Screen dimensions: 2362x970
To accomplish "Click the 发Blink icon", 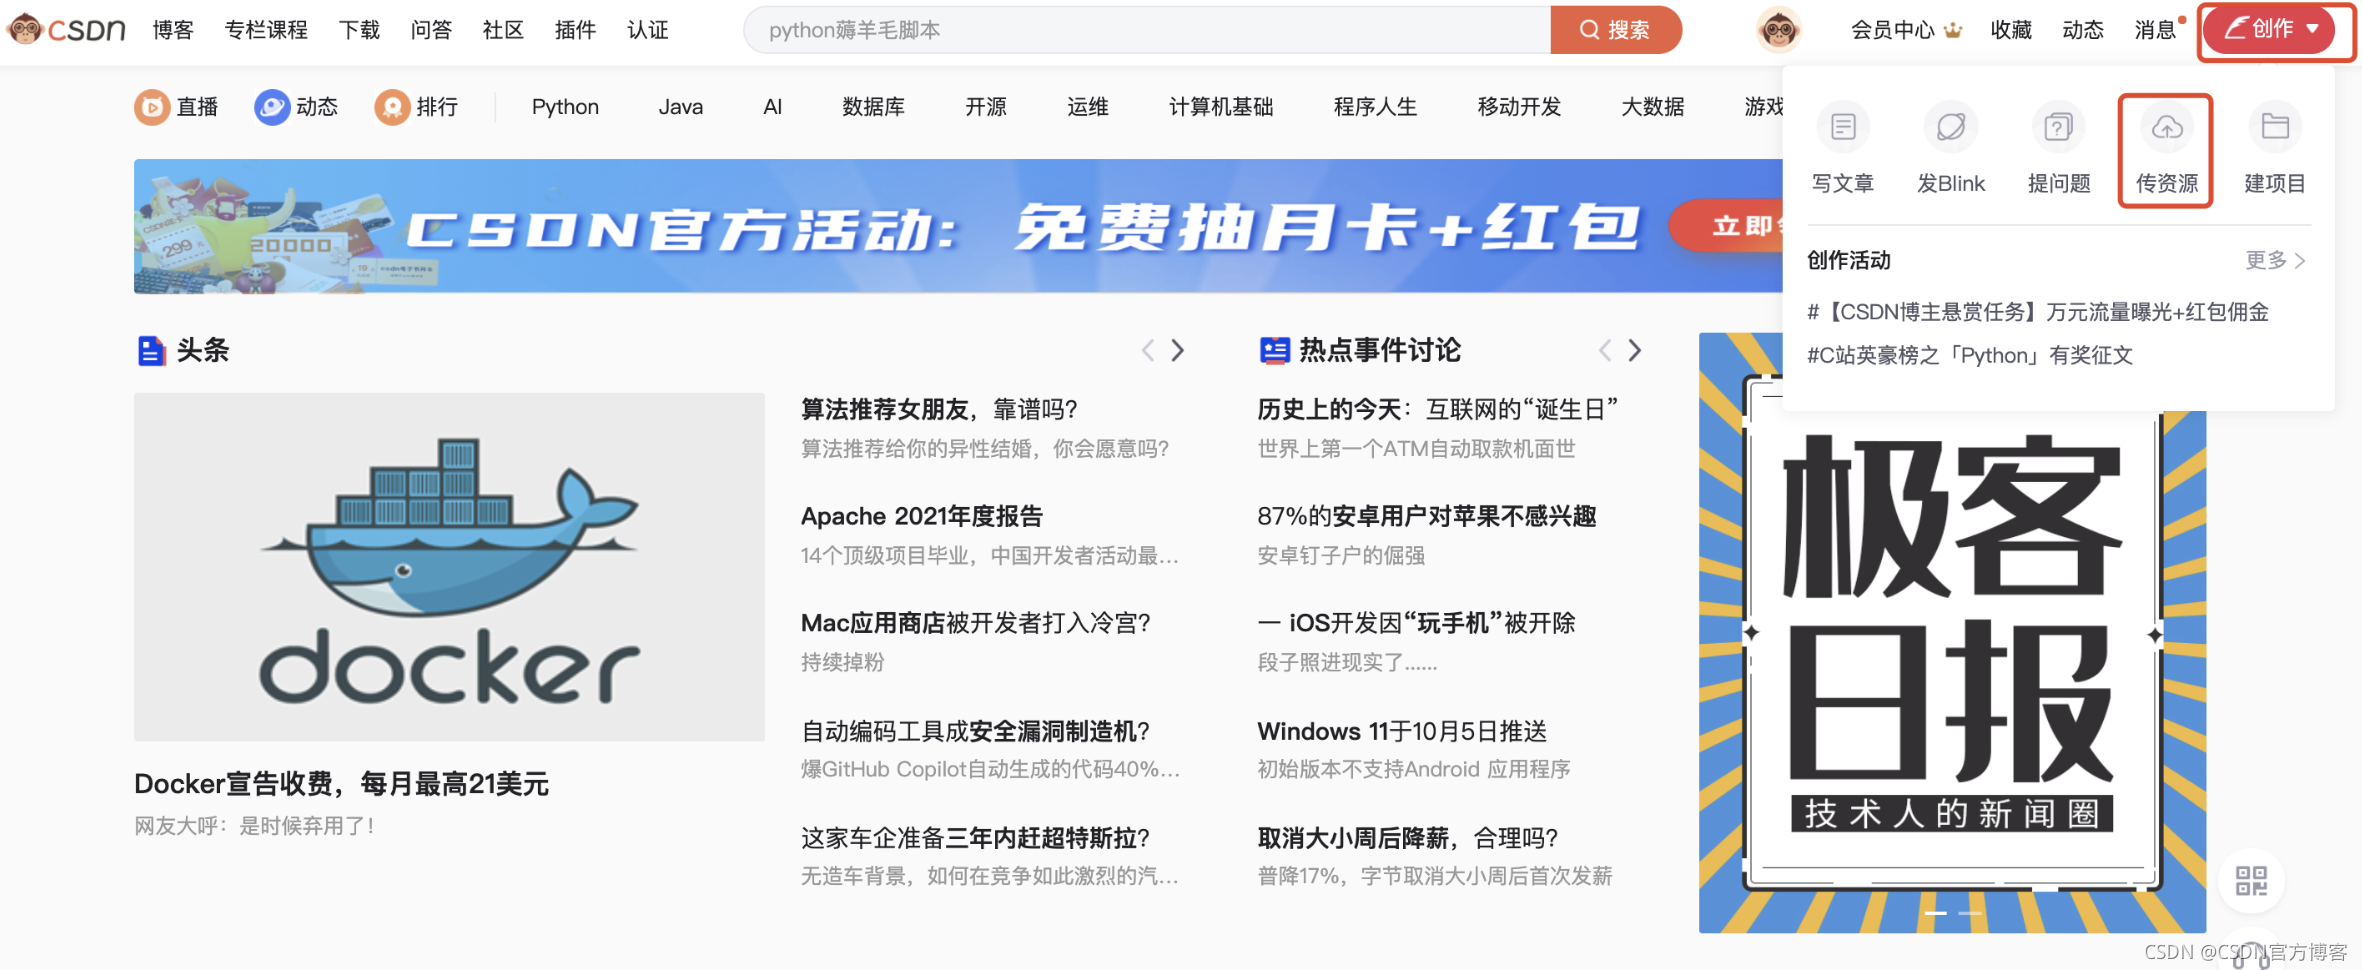I will 1951,127.
